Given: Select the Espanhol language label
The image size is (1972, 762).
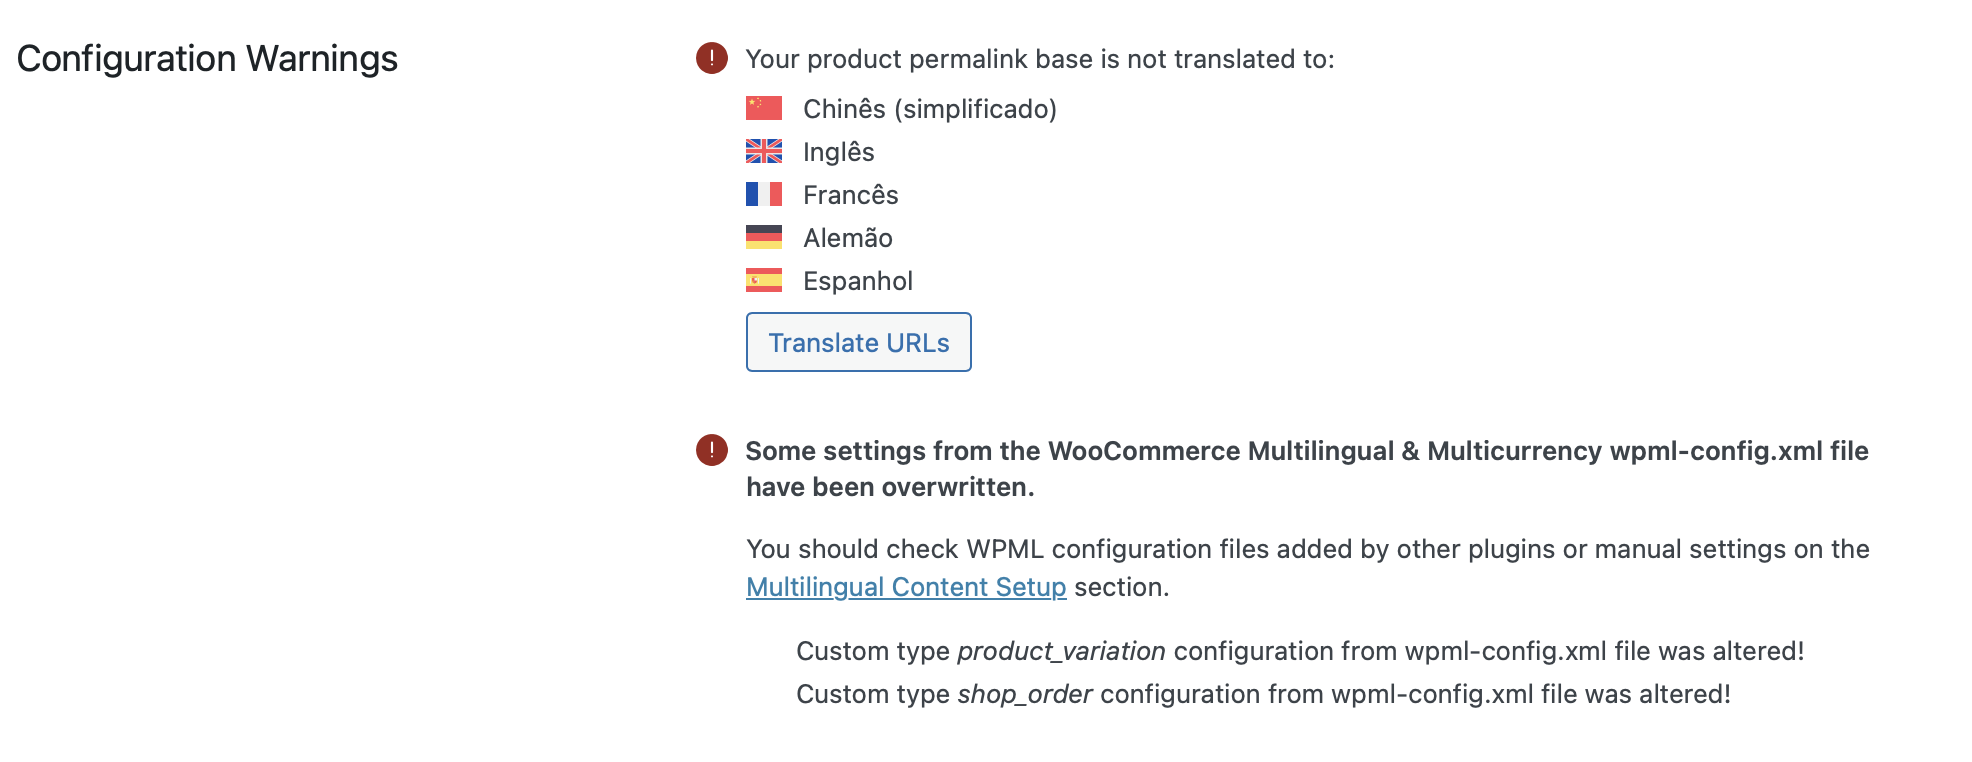Looking at the screenshot, I should 857,281.
